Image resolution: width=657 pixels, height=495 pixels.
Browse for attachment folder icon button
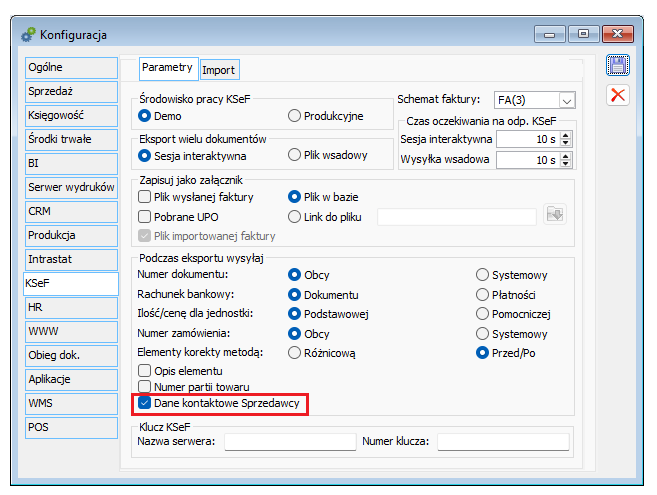pos(555,215)
